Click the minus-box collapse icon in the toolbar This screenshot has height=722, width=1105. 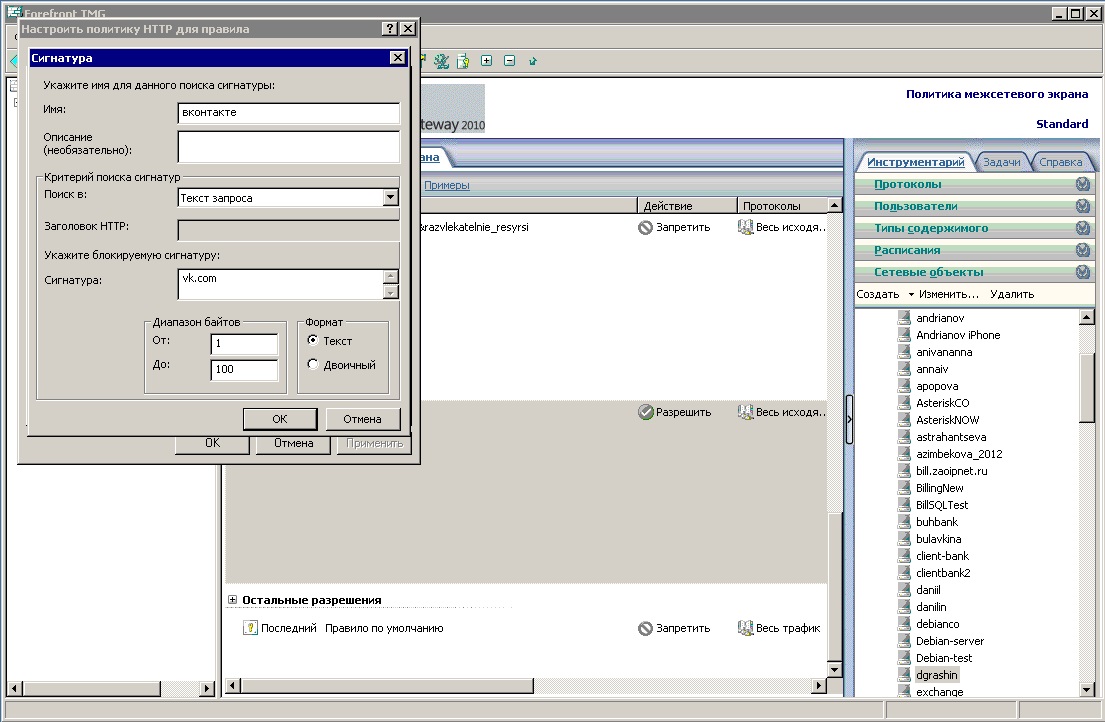[509, 61]
